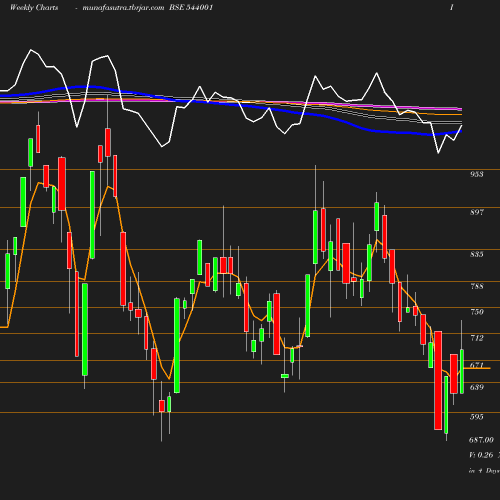Click the munafasutra.tbrjar.com site label
Image resolution: width=500 pixels, height=500 pixels.
tap(123, 8)
